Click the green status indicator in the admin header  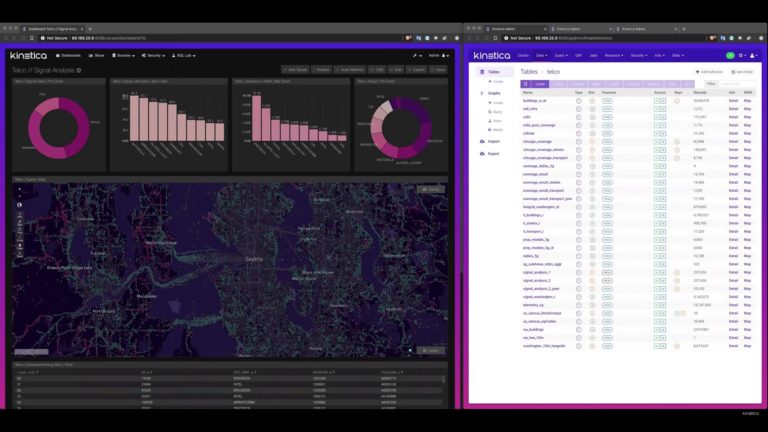pos(729,55)
